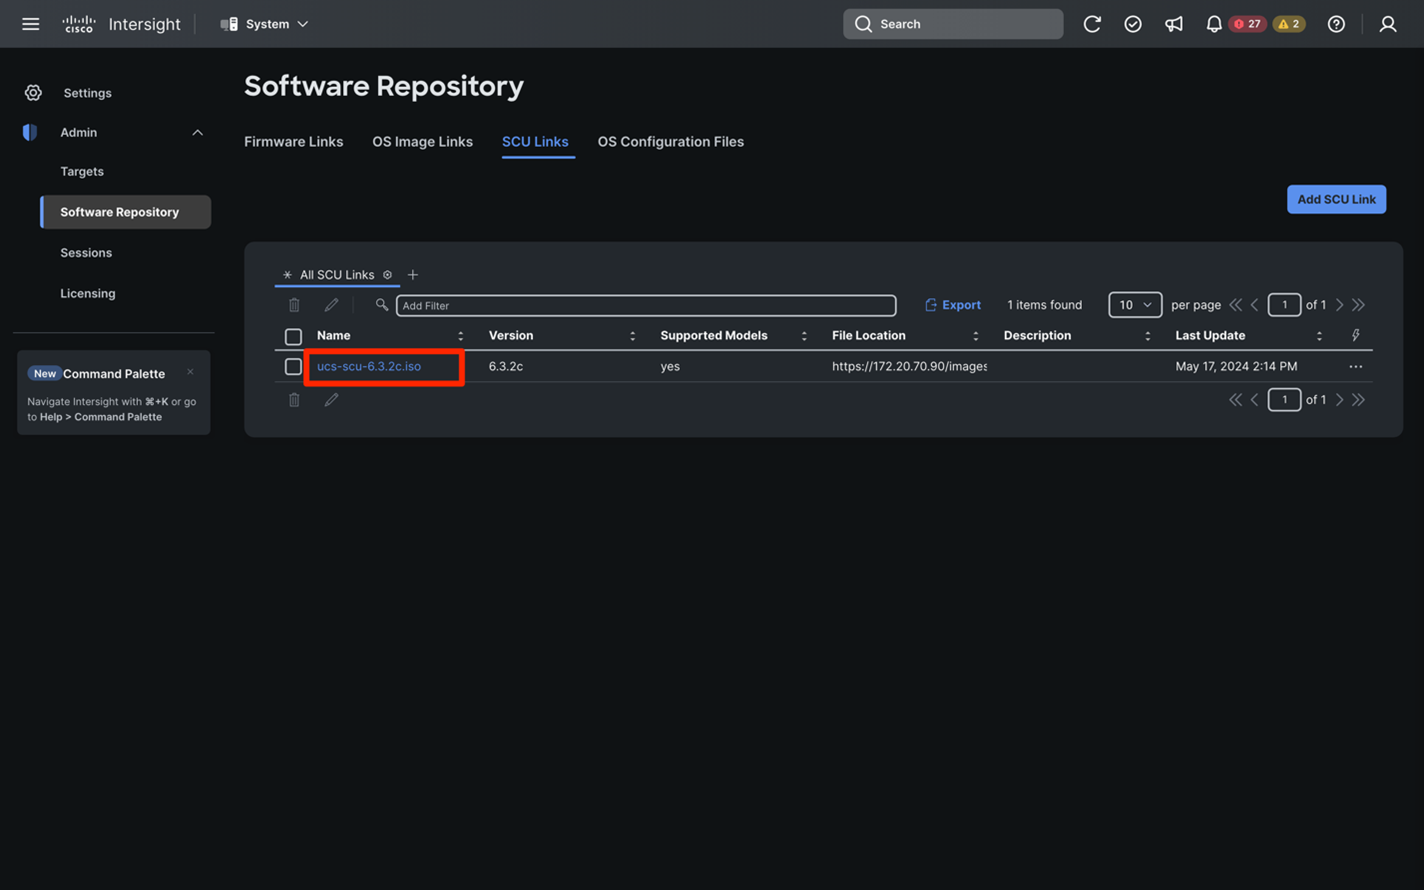Screen dimensions: 1424x890
Task: Open row actions ellipsis for ucs-scu-6.3.2c.iso
Action: tap(1356, 367)
